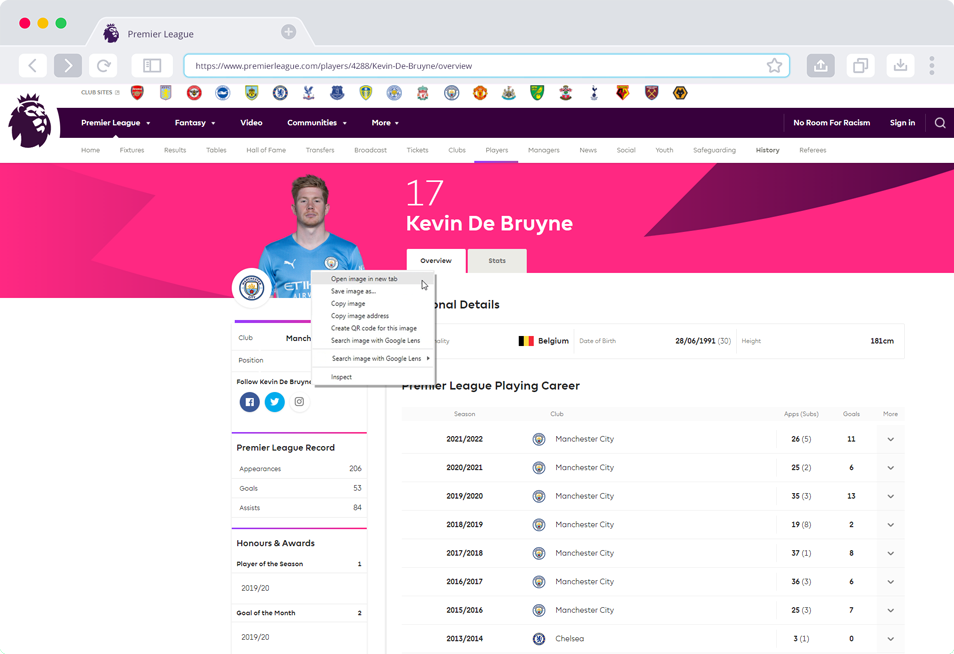Open Kevin De Bruyne's Instagram profile
This screenshot has height=654, width=954.
(x=299, y=402)
